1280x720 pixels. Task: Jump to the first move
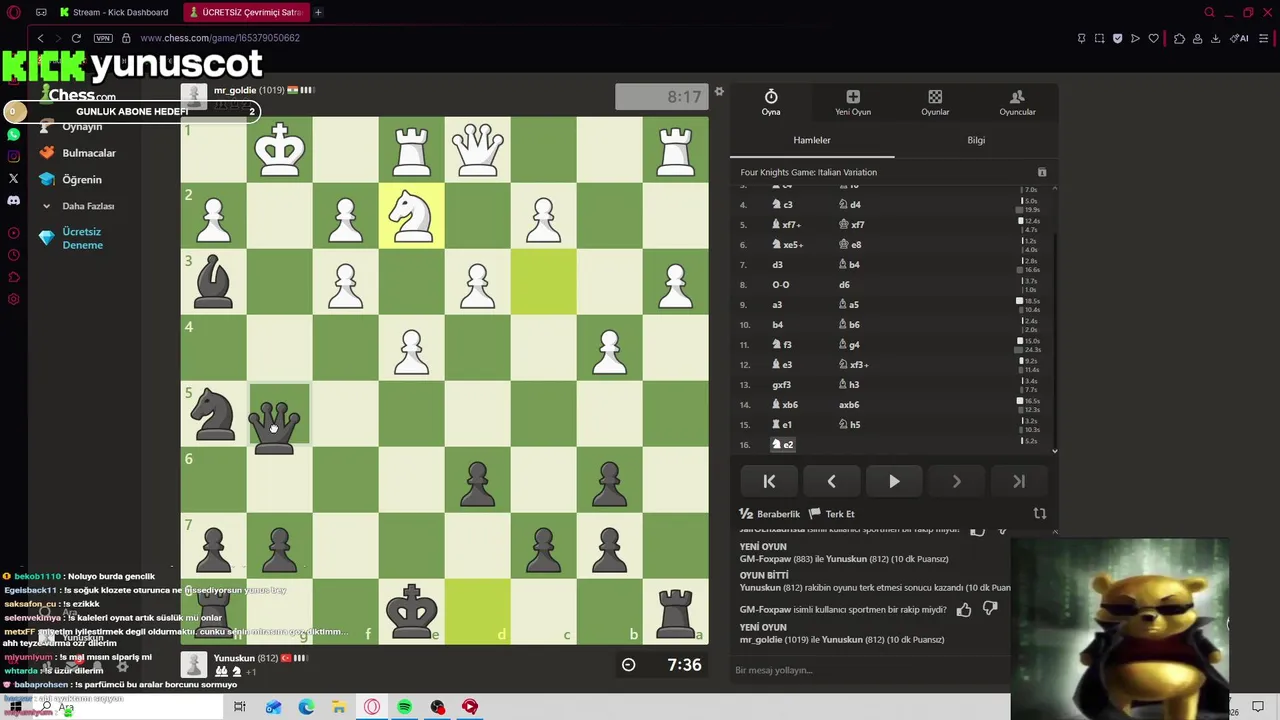coord(769,481)
